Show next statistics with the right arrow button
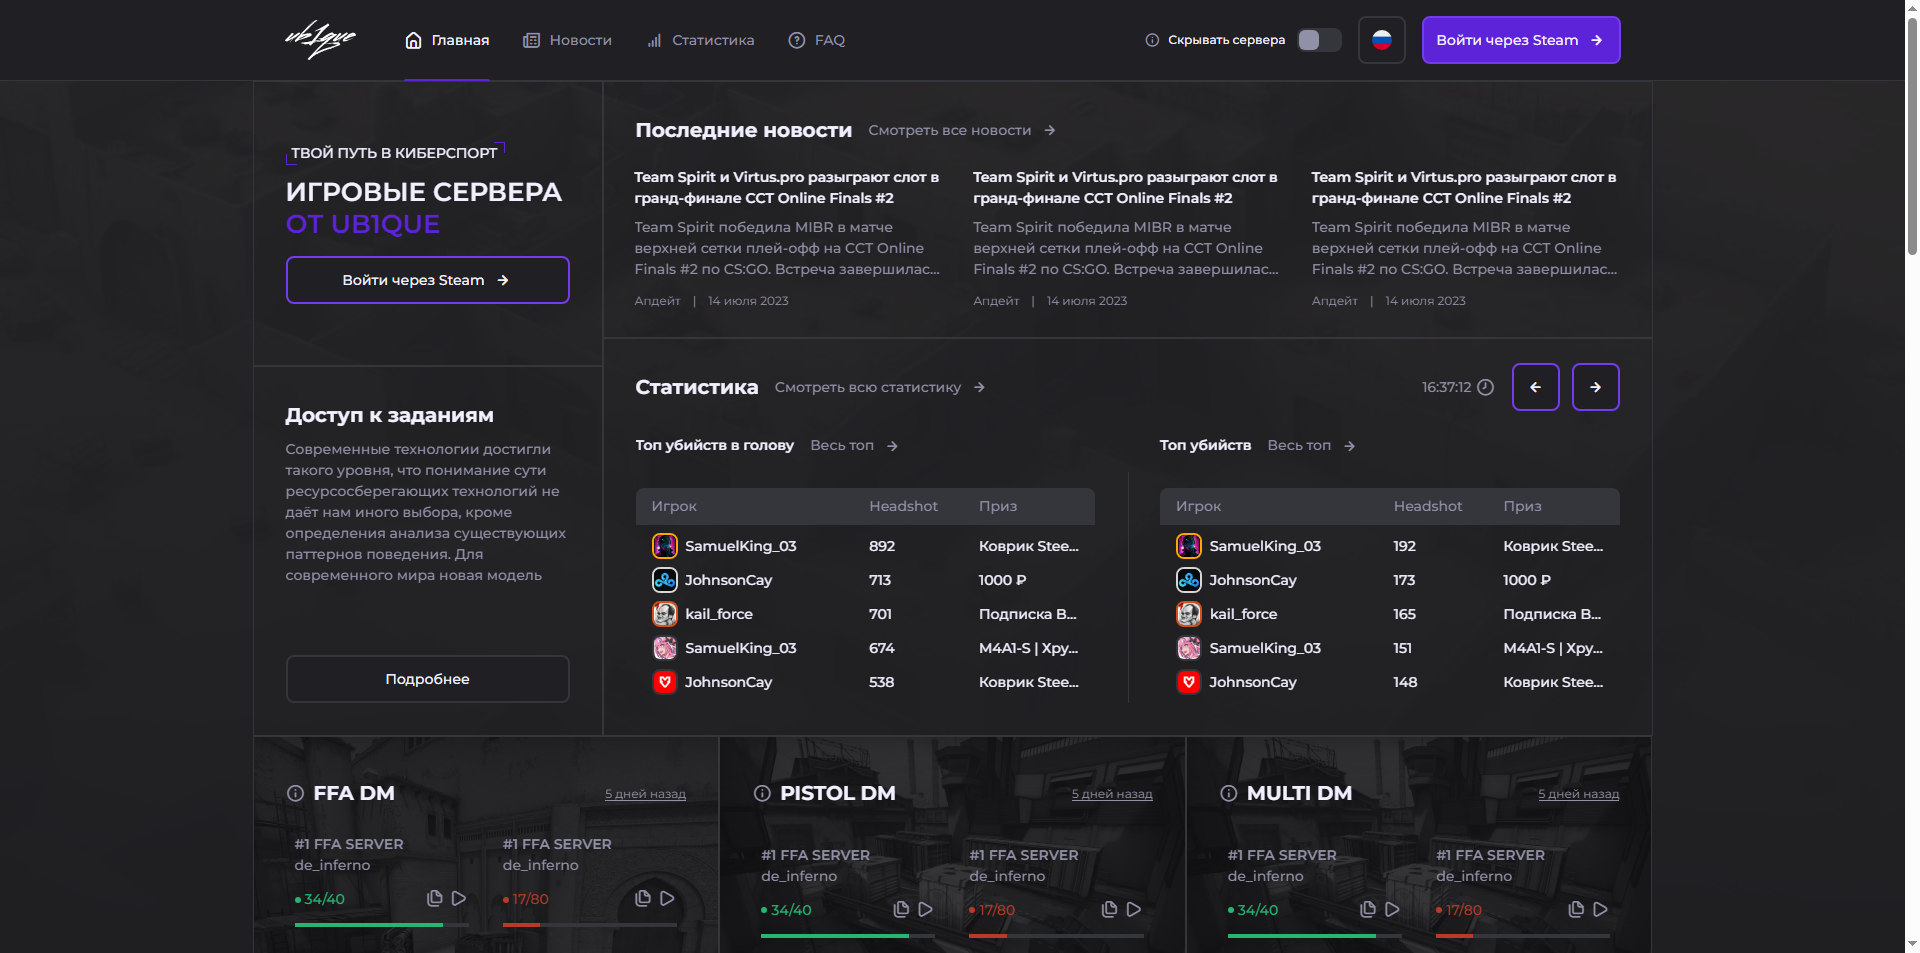This screenshot has width=1920, height=953. (x=1596, y=387)
